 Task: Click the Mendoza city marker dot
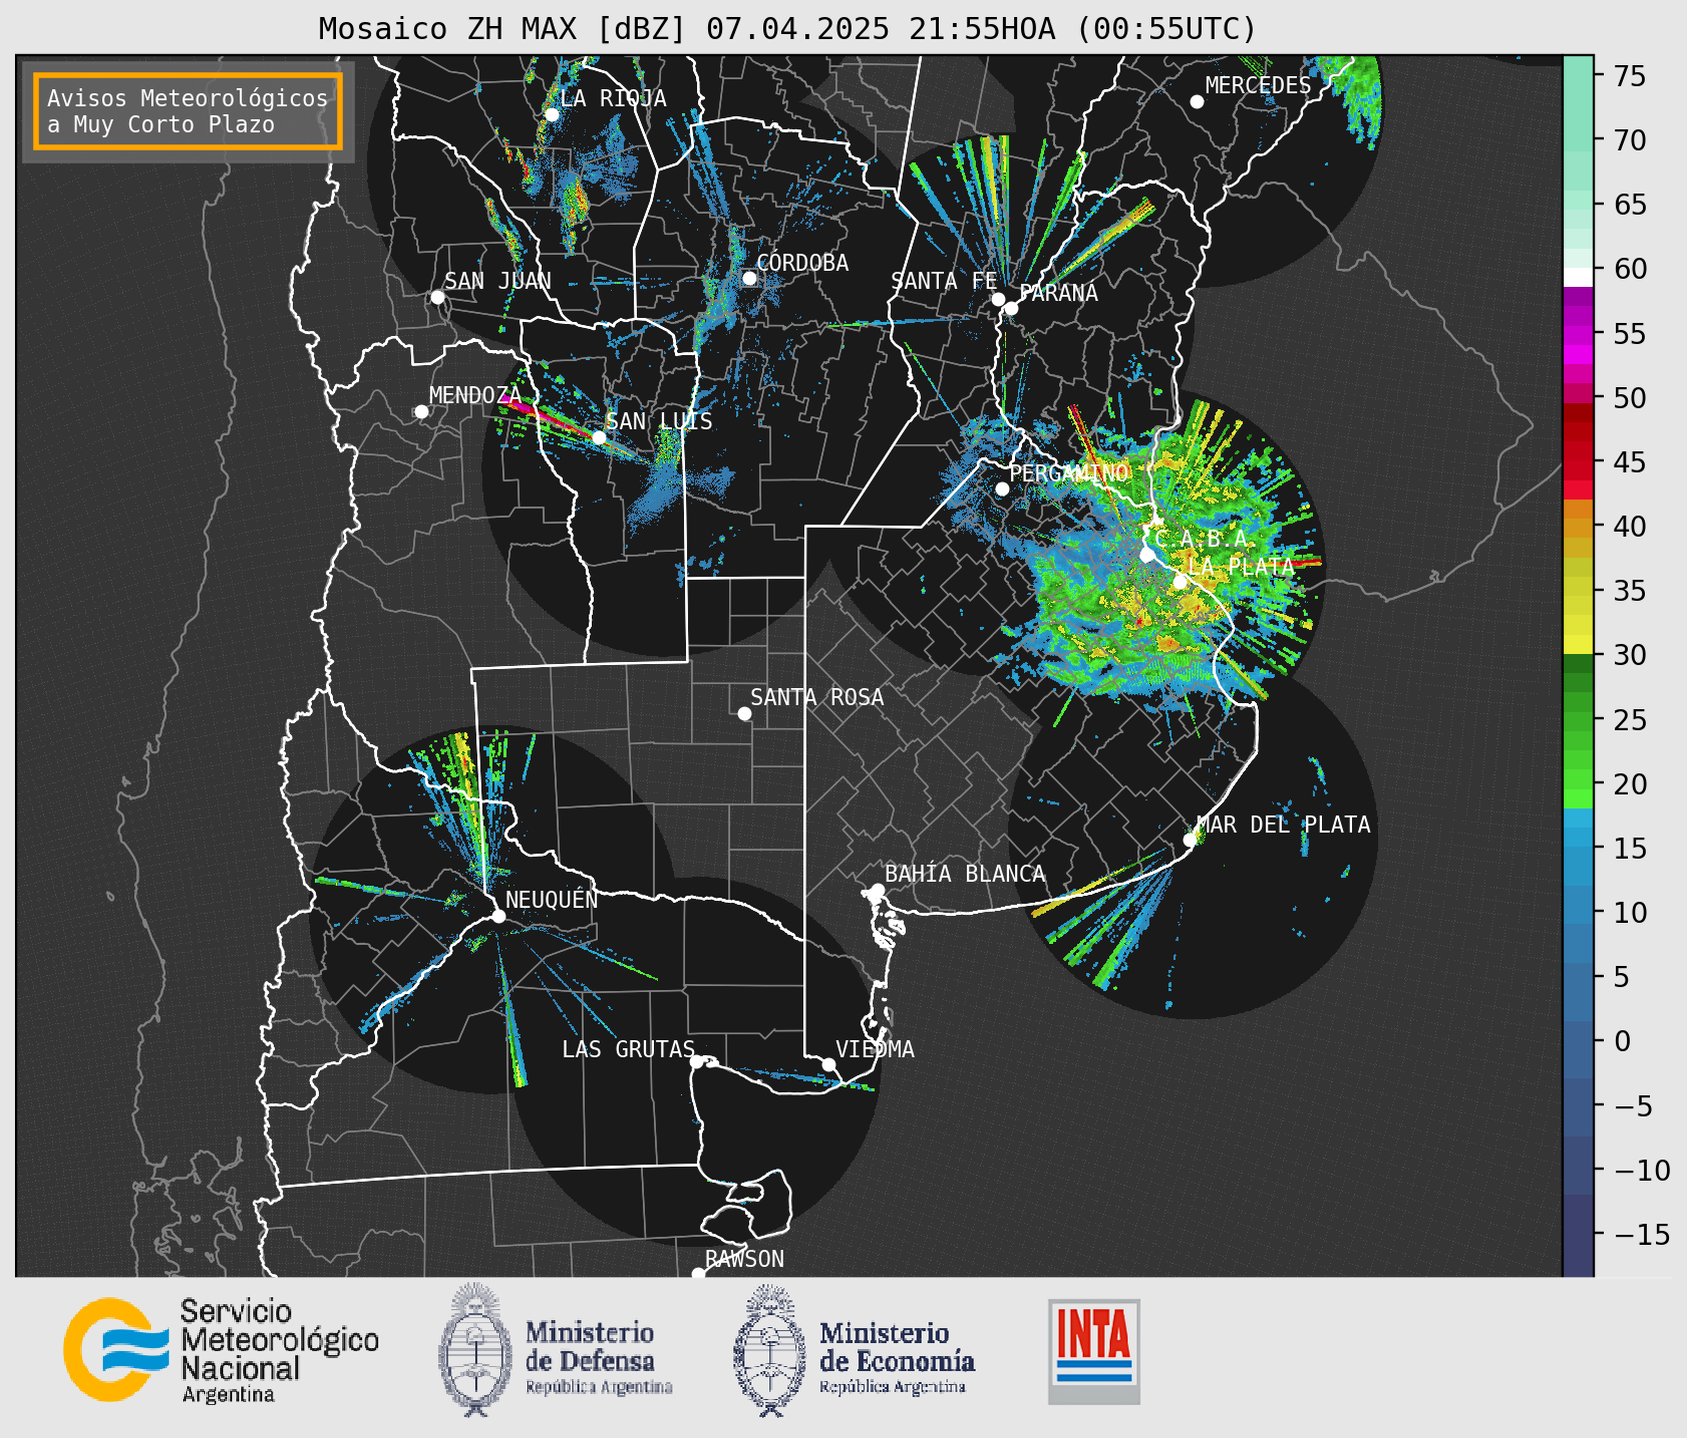coord(421,412)
